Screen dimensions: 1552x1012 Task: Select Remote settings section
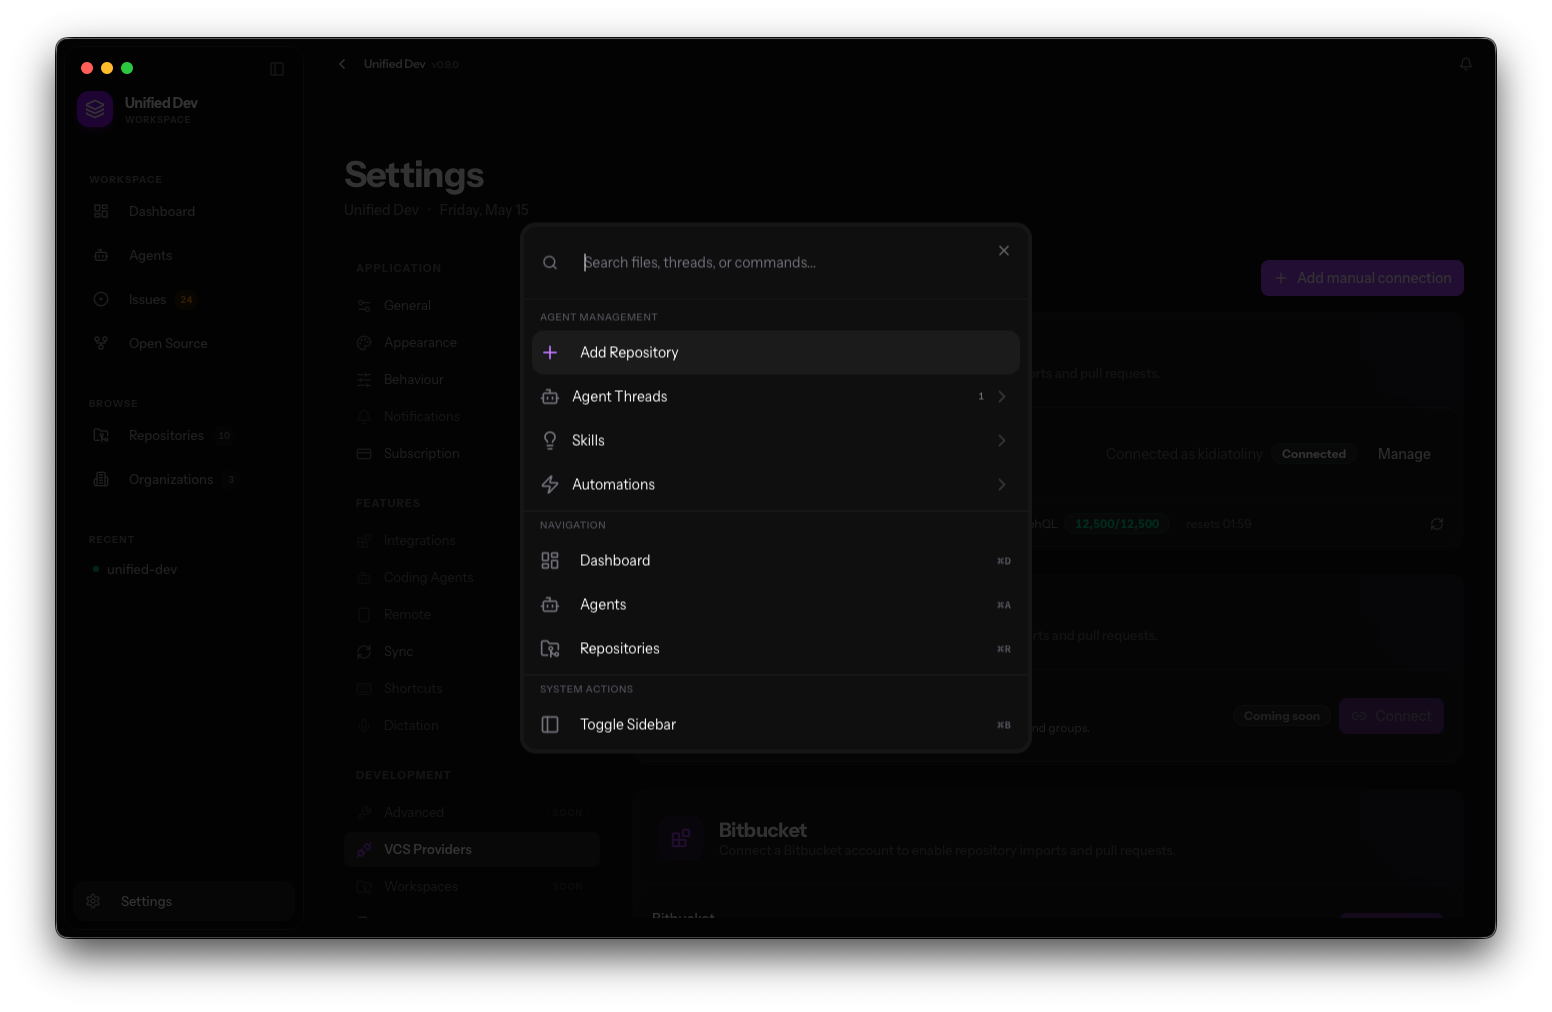(x=472, y=615)
